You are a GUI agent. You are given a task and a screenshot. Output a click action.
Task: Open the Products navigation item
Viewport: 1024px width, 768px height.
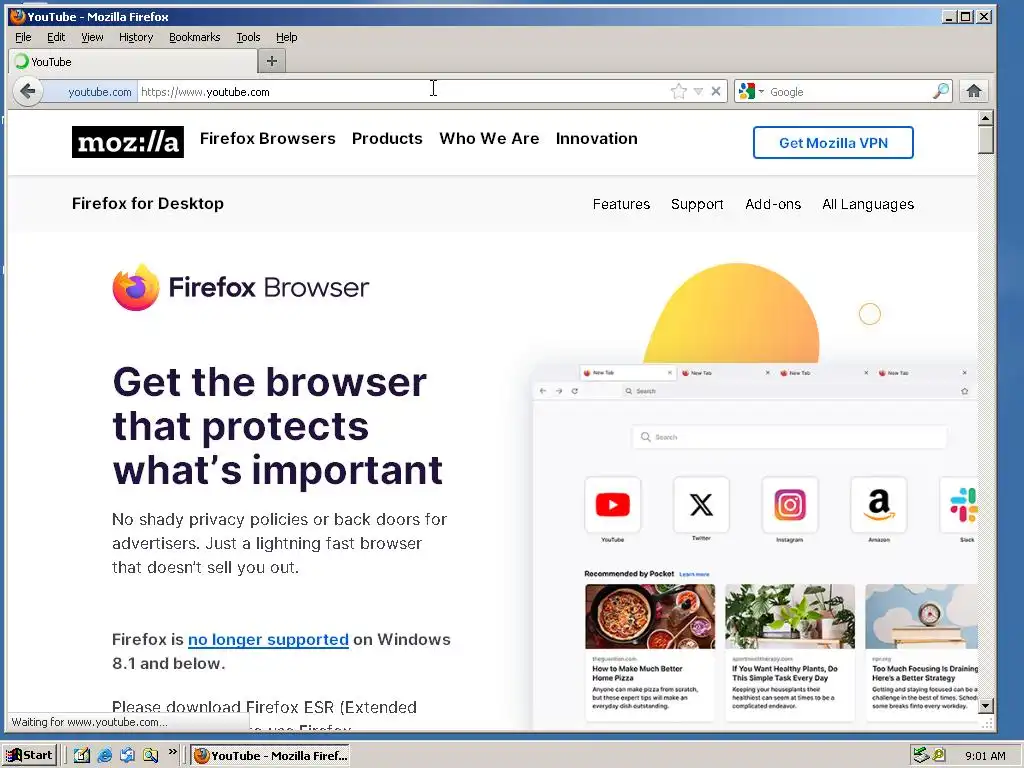coord(387,138)
